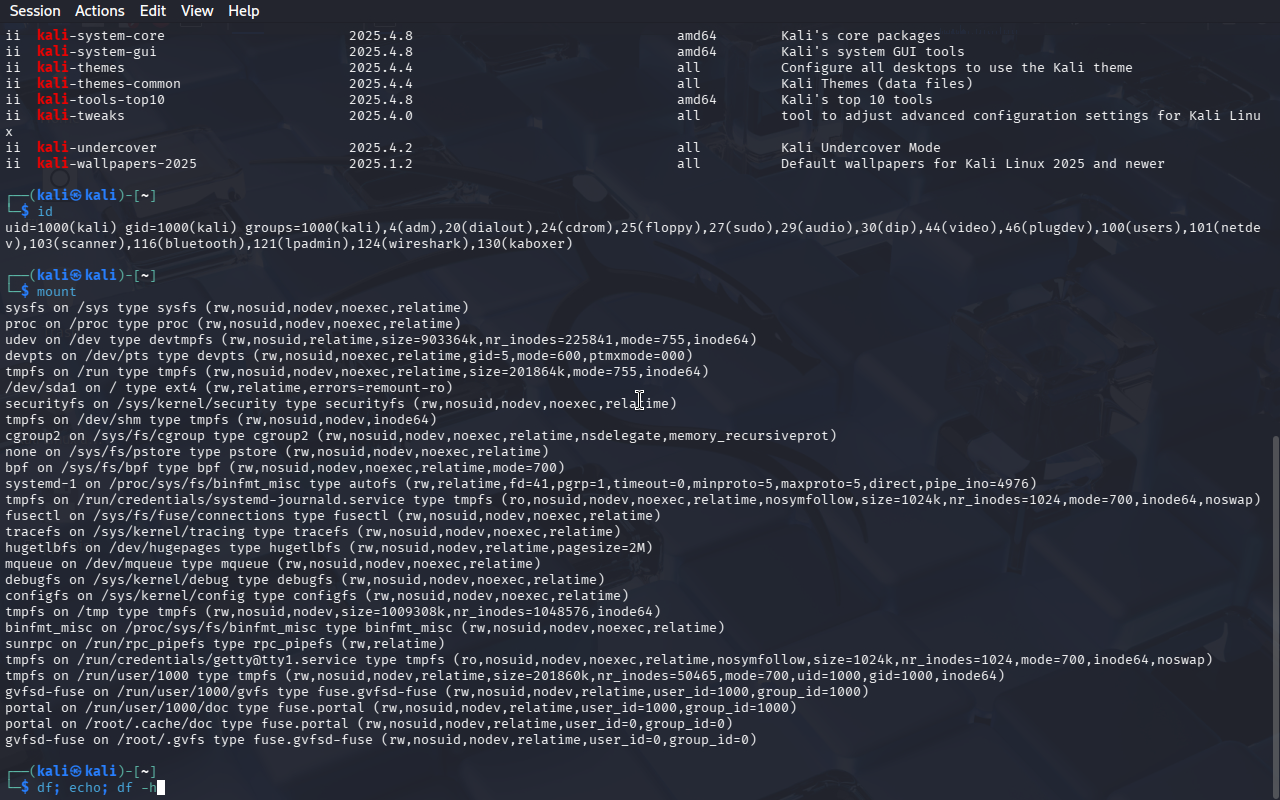Image resolution: width=1280 pixels, height=800 pixels.
Task: Open the Session menu
Action: coord(35,11)
